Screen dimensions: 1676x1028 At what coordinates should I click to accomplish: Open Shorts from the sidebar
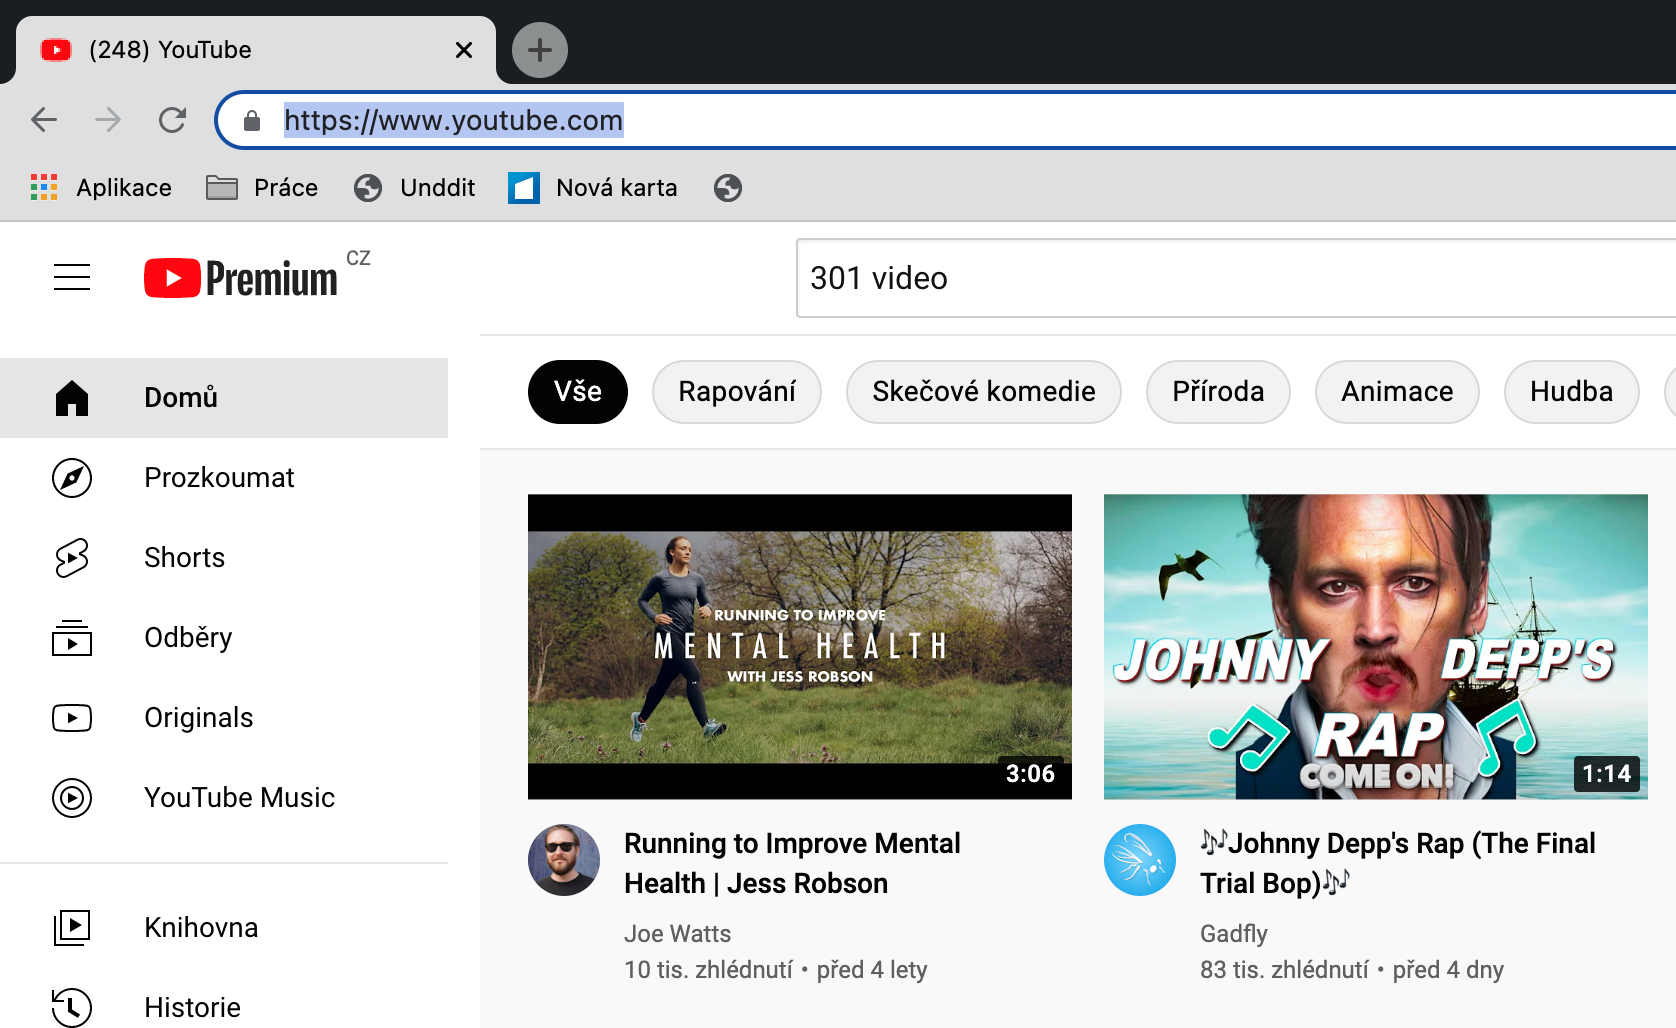(x=184, y=558)
